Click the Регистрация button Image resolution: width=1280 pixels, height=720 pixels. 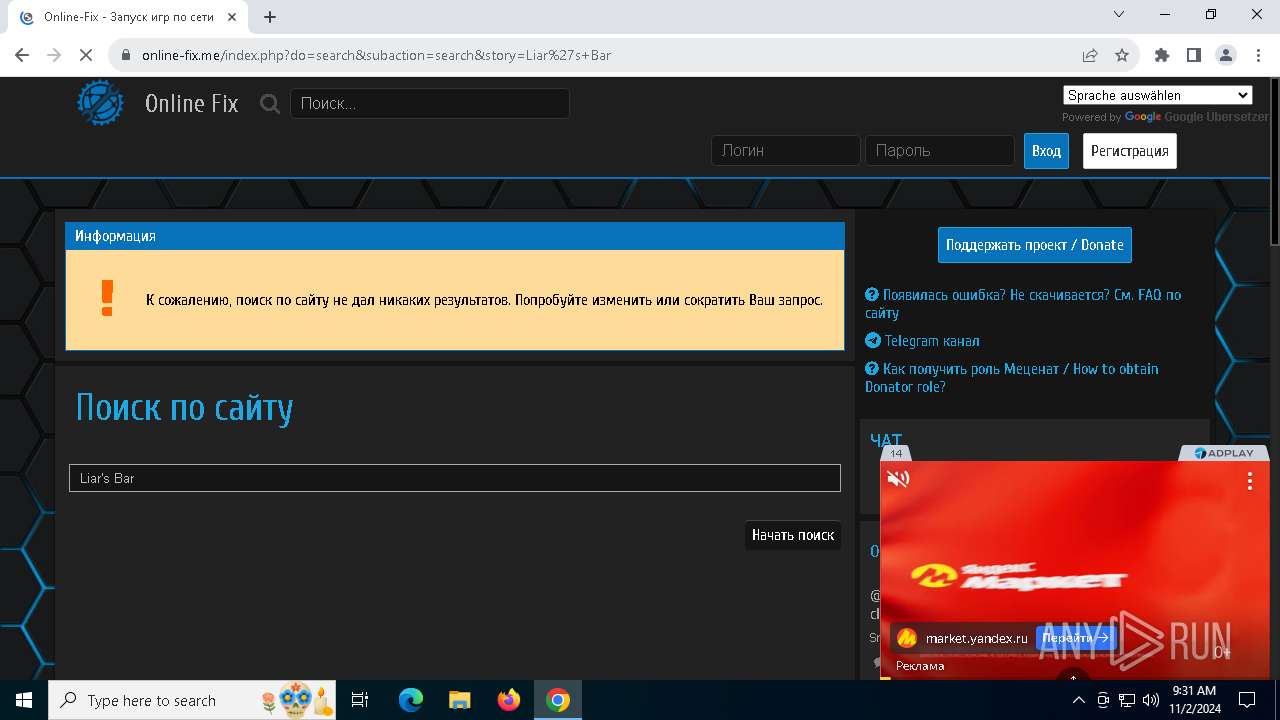tap(1130, 151)
